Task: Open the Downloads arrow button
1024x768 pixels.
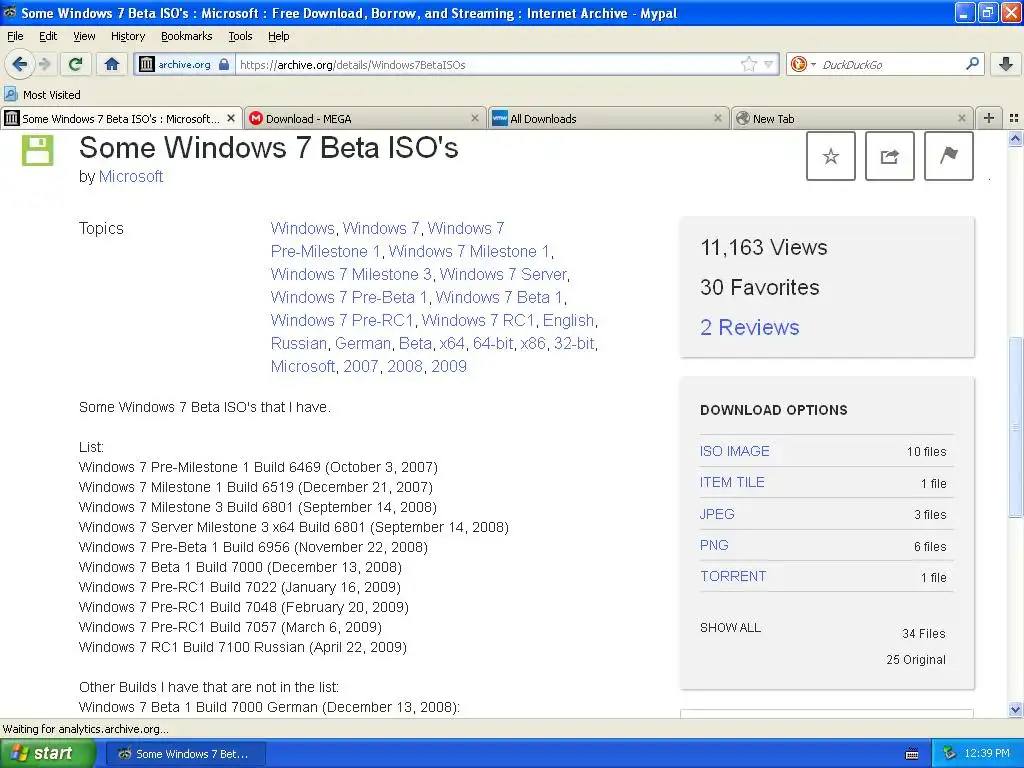Action: point(1005,64)
